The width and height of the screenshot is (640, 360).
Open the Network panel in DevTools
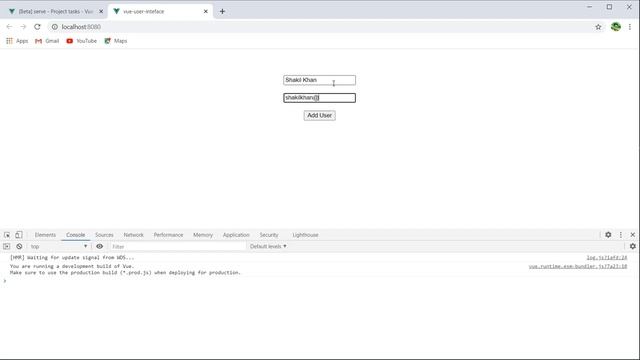(133, 235)
